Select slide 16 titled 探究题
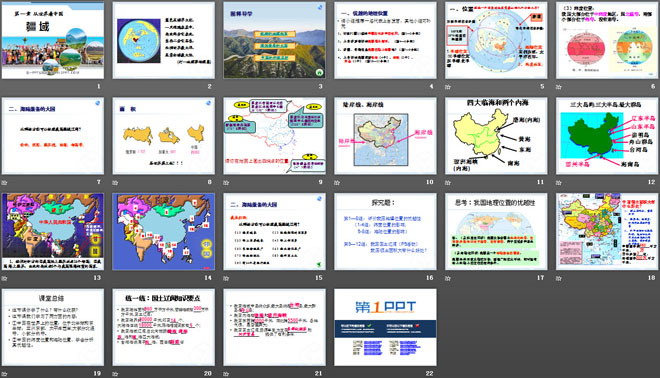 385,232
